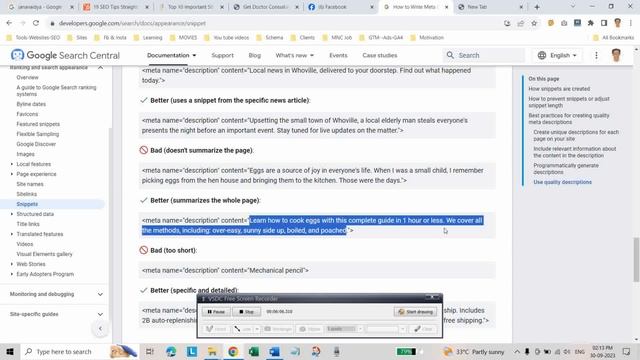Expand Early Adopters Program tree item
This screenshot has width=640, height=360.
tap(12, 274)
